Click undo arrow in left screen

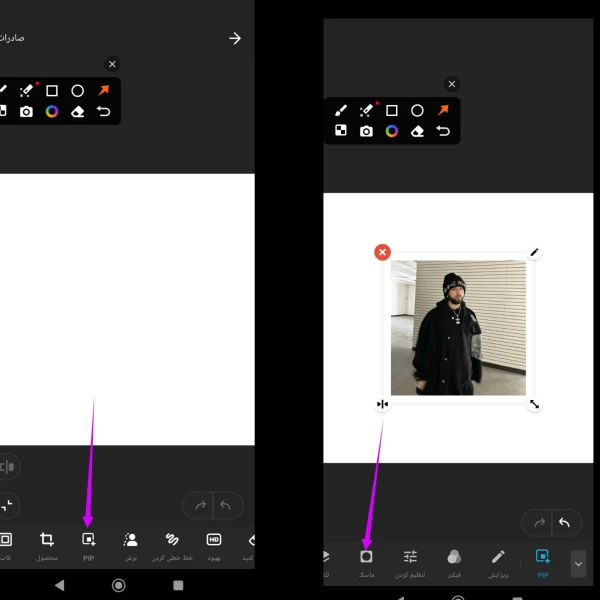click(x=225, y=505)
